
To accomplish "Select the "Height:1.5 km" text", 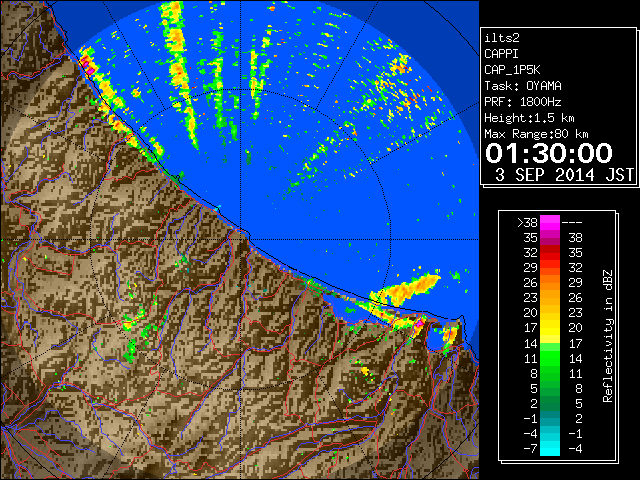I will pyautogui.click(x=529, y=118).
